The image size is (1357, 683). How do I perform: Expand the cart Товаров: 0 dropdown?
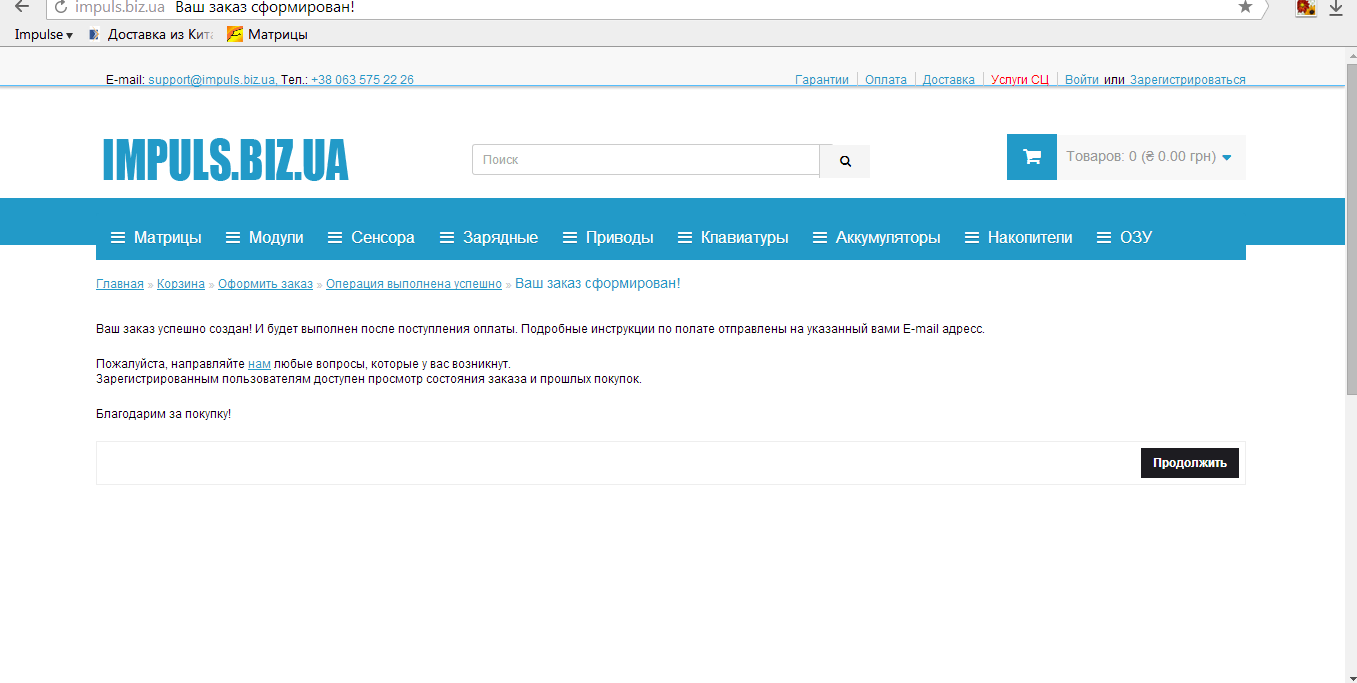pyautogui.click(x=1150, y=157)
